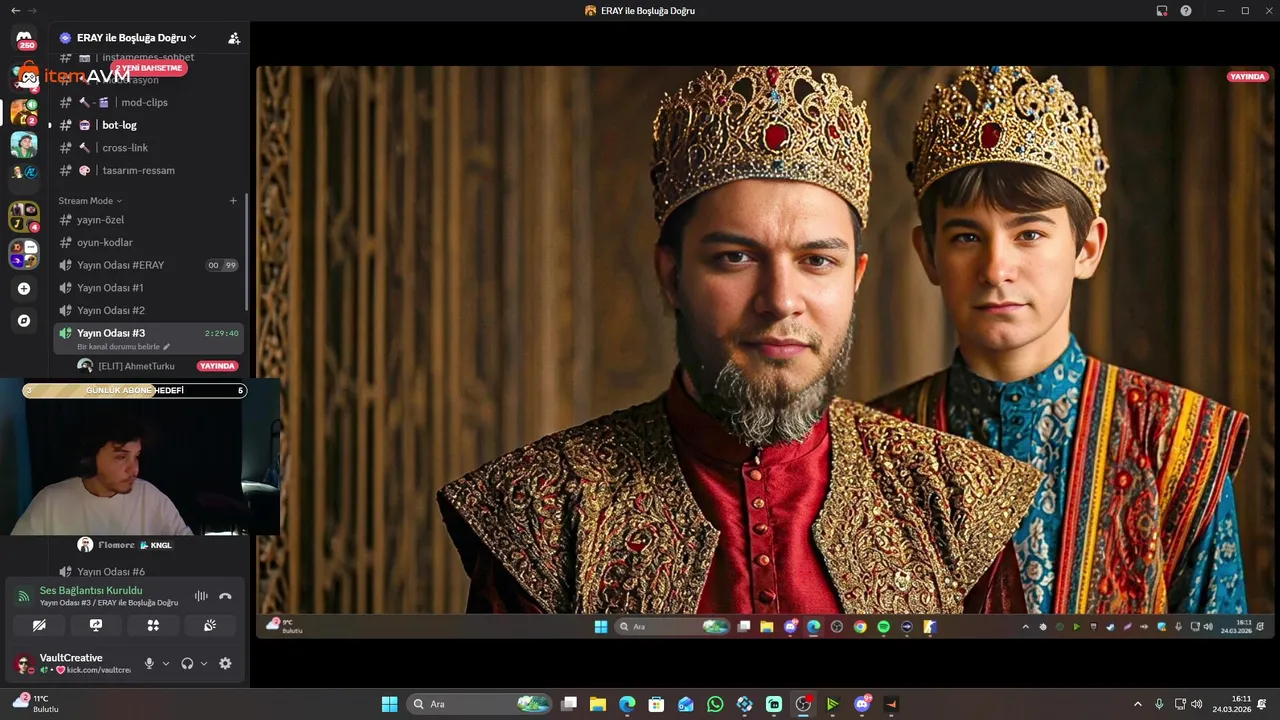Viewport: 1280px width, 720px height.
Task: Open Discord direct messages home icon
Action: [x=24, y=40]
